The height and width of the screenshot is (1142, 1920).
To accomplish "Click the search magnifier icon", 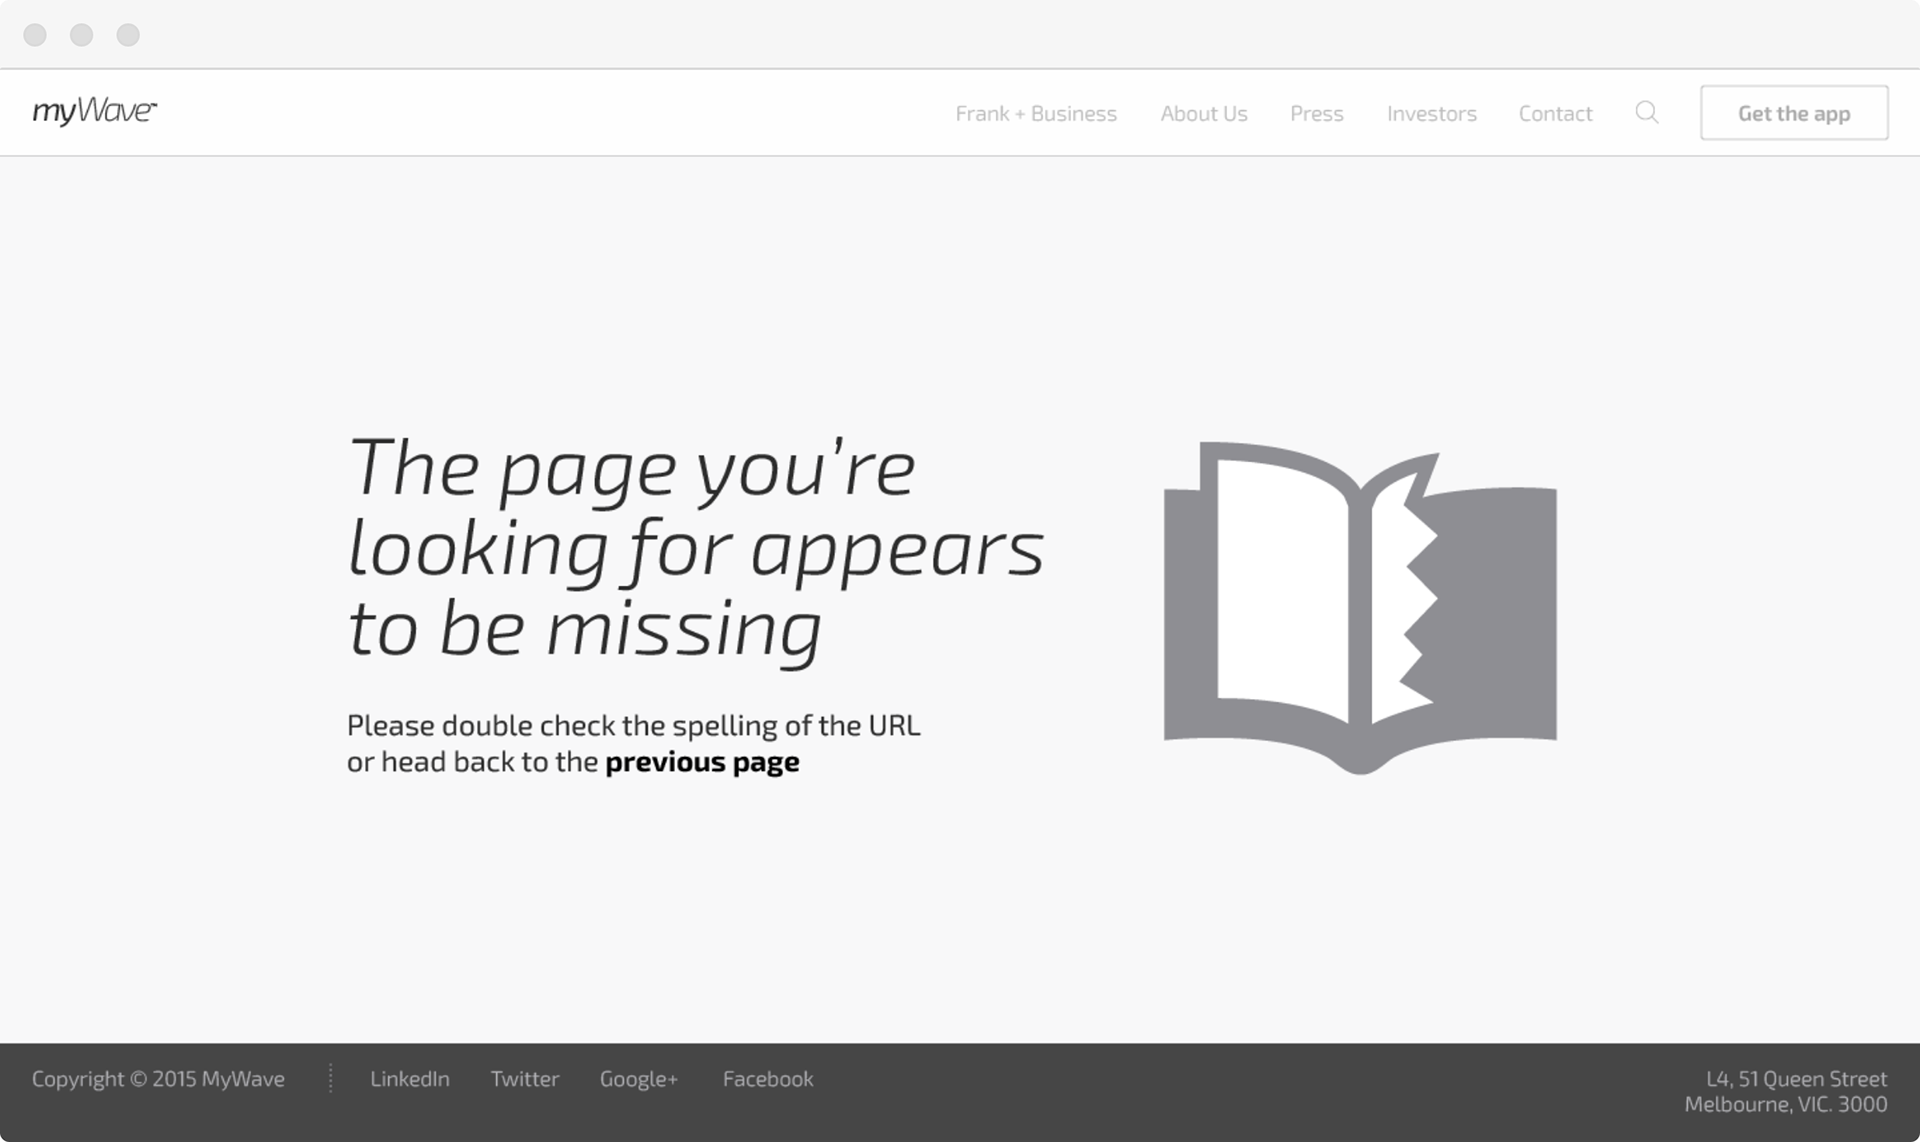I will pyautogui.click(x=1647, y=112).
